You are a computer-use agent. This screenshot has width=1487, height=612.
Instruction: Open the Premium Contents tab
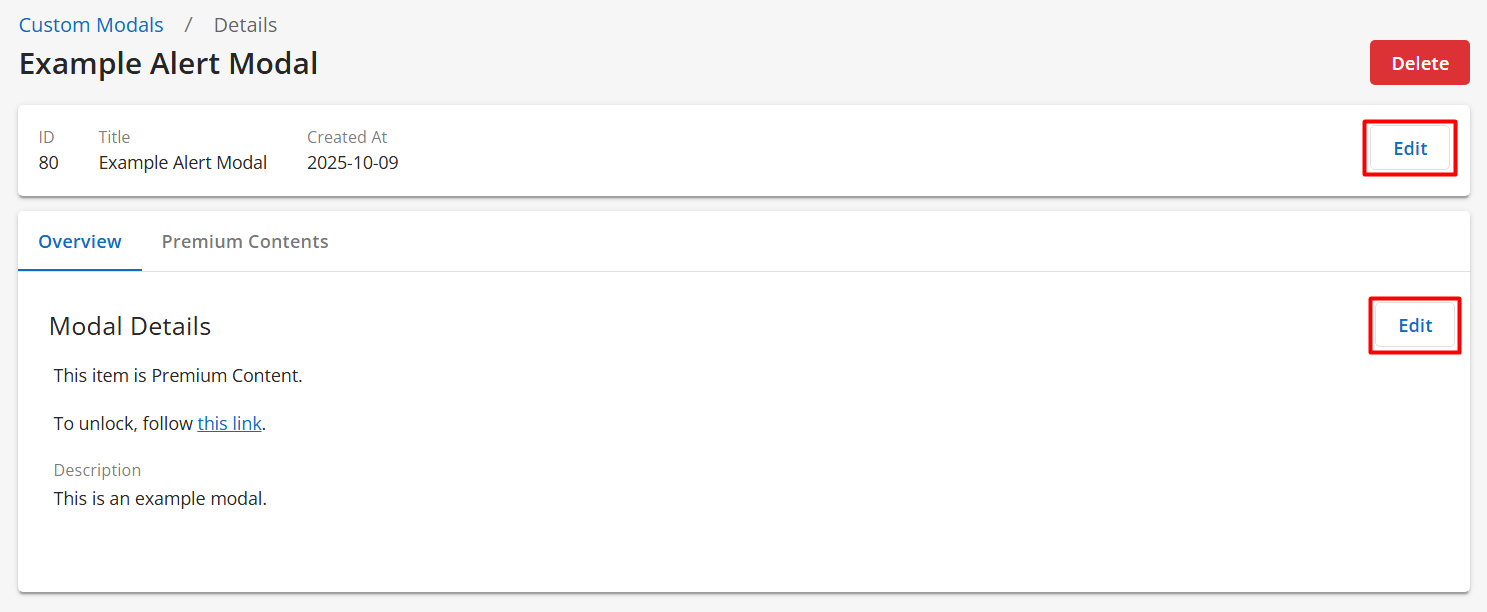245,242
